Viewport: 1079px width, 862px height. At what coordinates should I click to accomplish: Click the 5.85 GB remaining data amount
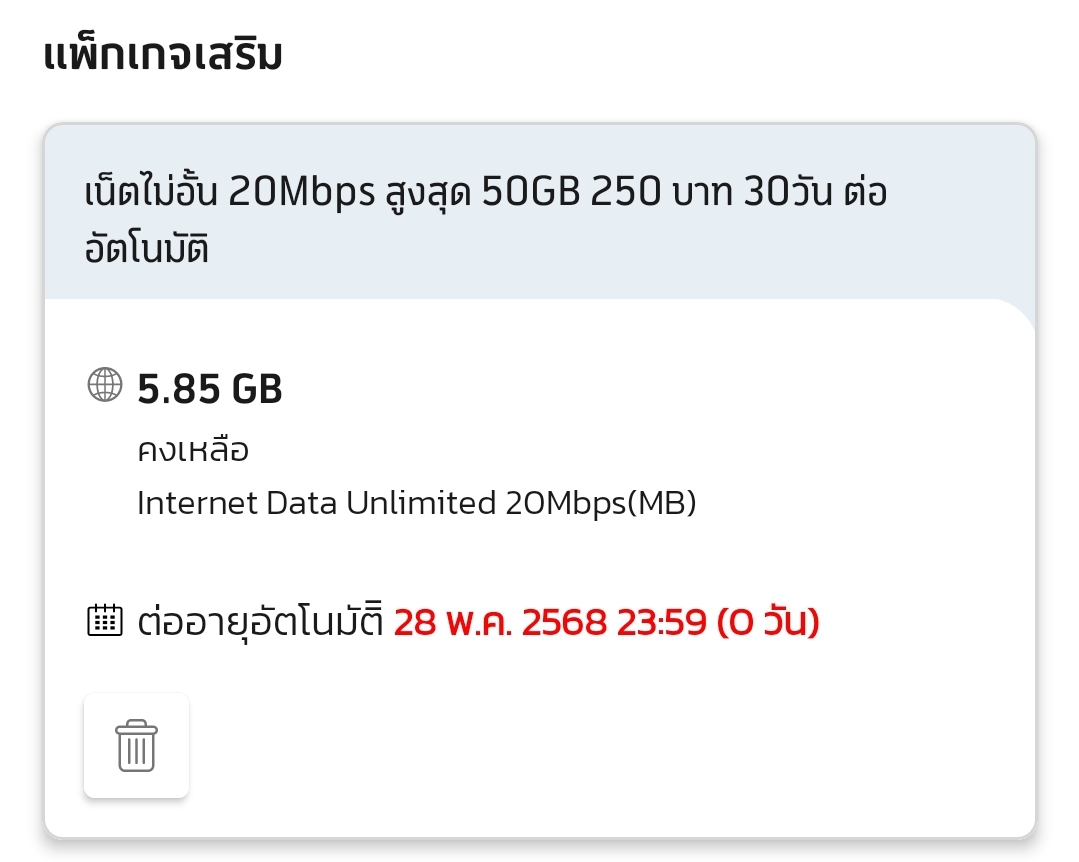210,389
